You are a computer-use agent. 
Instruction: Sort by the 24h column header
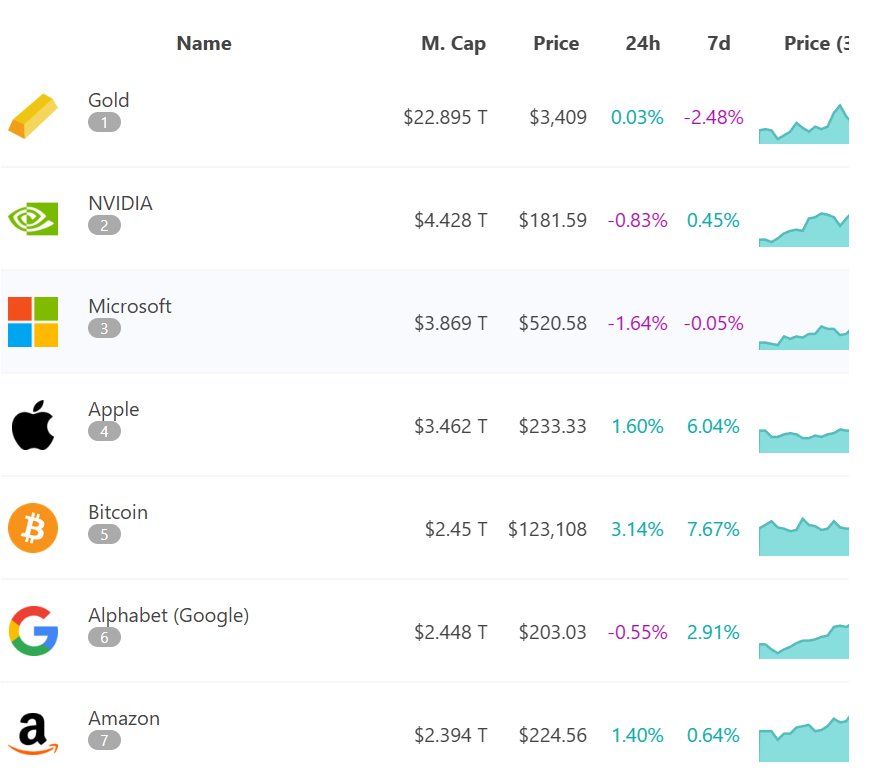(x=643, y=43)
